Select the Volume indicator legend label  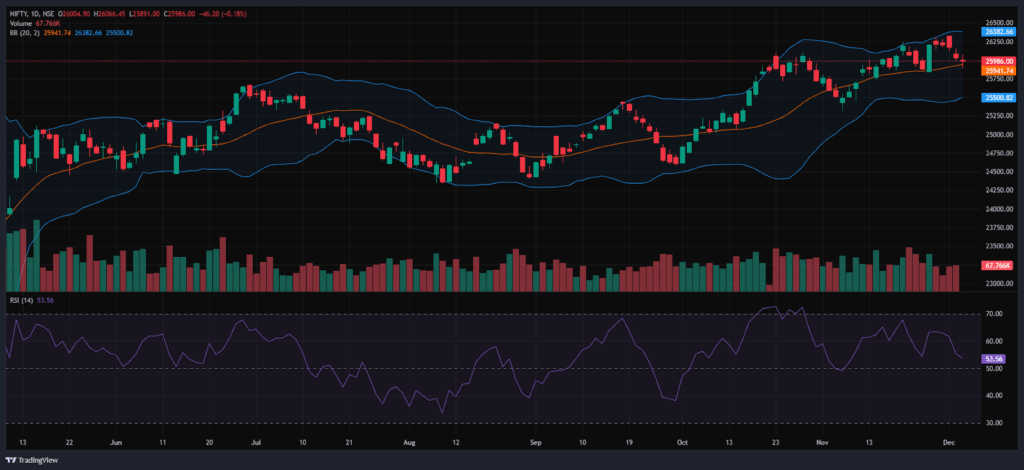(x=21, y=23)
